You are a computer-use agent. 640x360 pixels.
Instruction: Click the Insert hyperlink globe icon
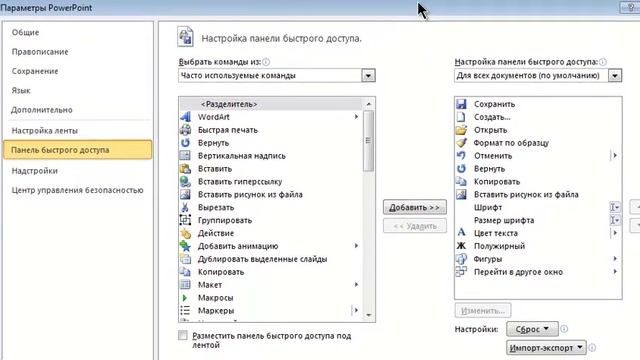[185, 182]
